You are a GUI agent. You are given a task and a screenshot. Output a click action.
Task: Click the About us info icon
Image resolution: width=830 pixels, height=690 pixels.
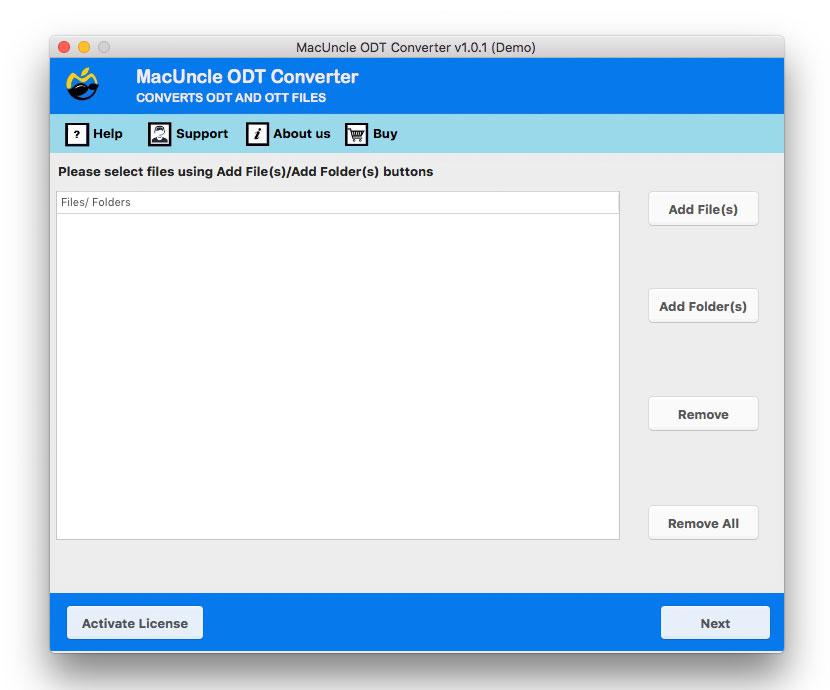click(258, 134)
